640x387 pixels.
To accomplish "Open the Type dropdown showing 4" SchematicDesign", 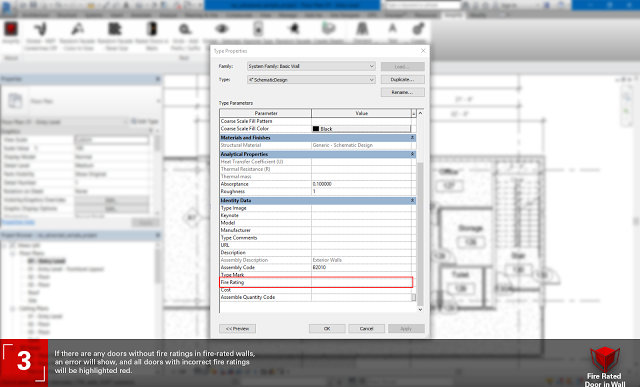I will click(x=311, y=80).
